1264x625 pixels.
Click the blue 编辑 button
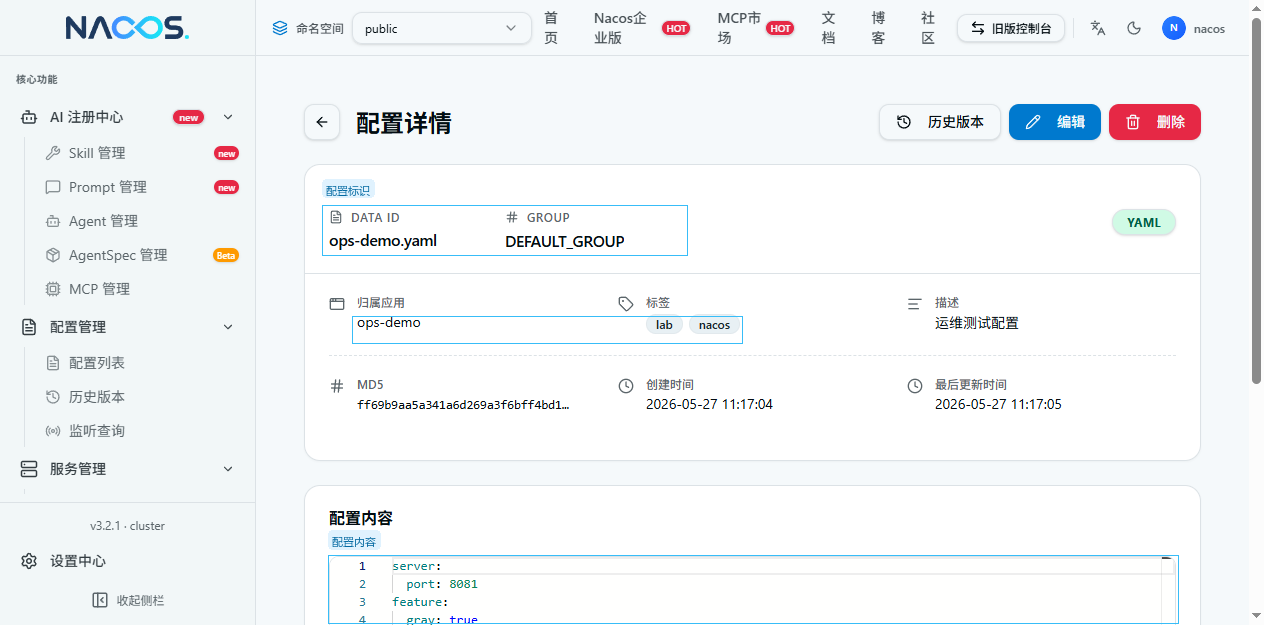[1055, 122]
